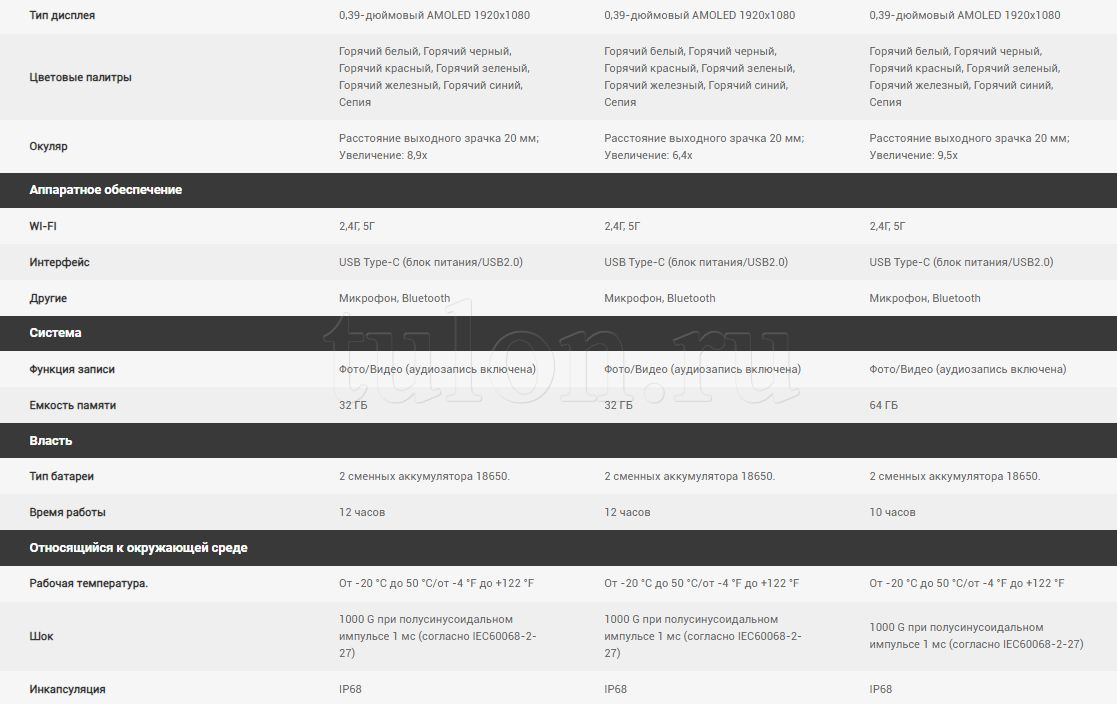Click the 'Шок' row label

pyautogui.click(x=41, y=636)
